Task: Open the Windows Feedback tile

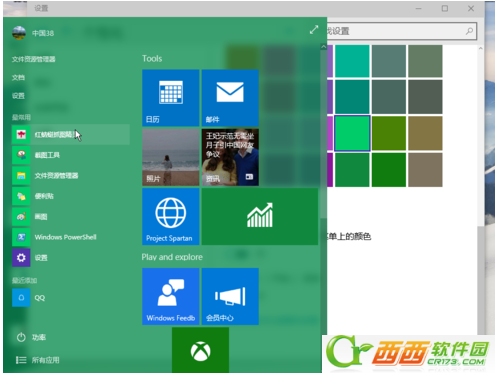Action: 171,296
